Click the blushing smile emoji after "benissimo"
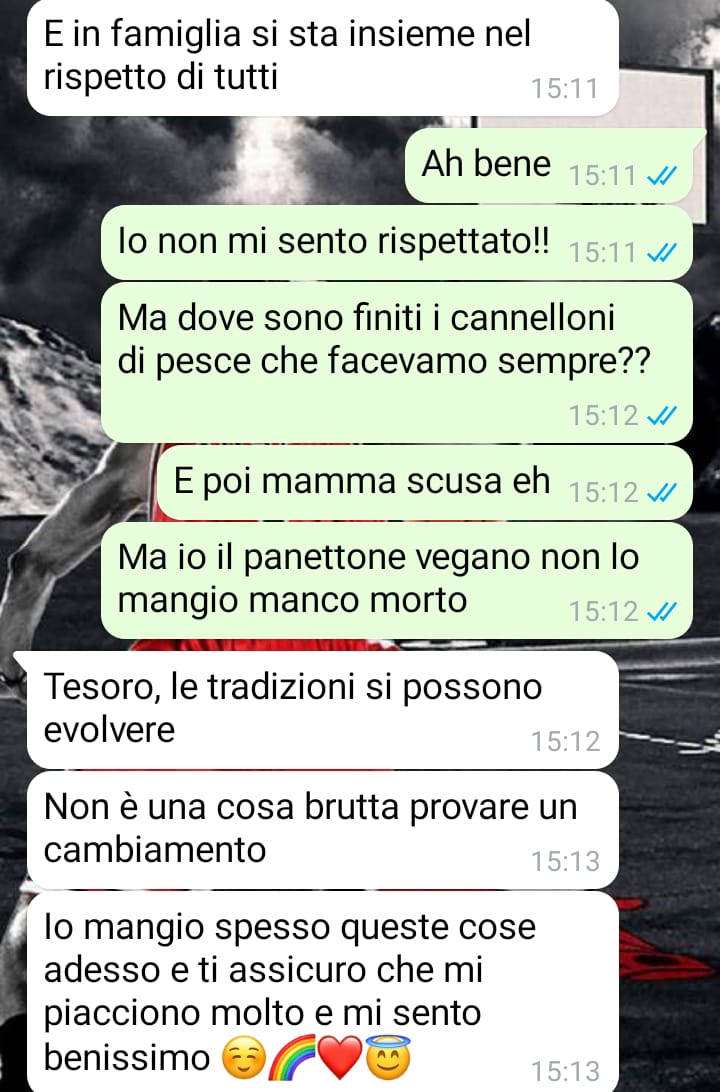The height and width of the screenshot is (1092, 720). [244, 1059]
